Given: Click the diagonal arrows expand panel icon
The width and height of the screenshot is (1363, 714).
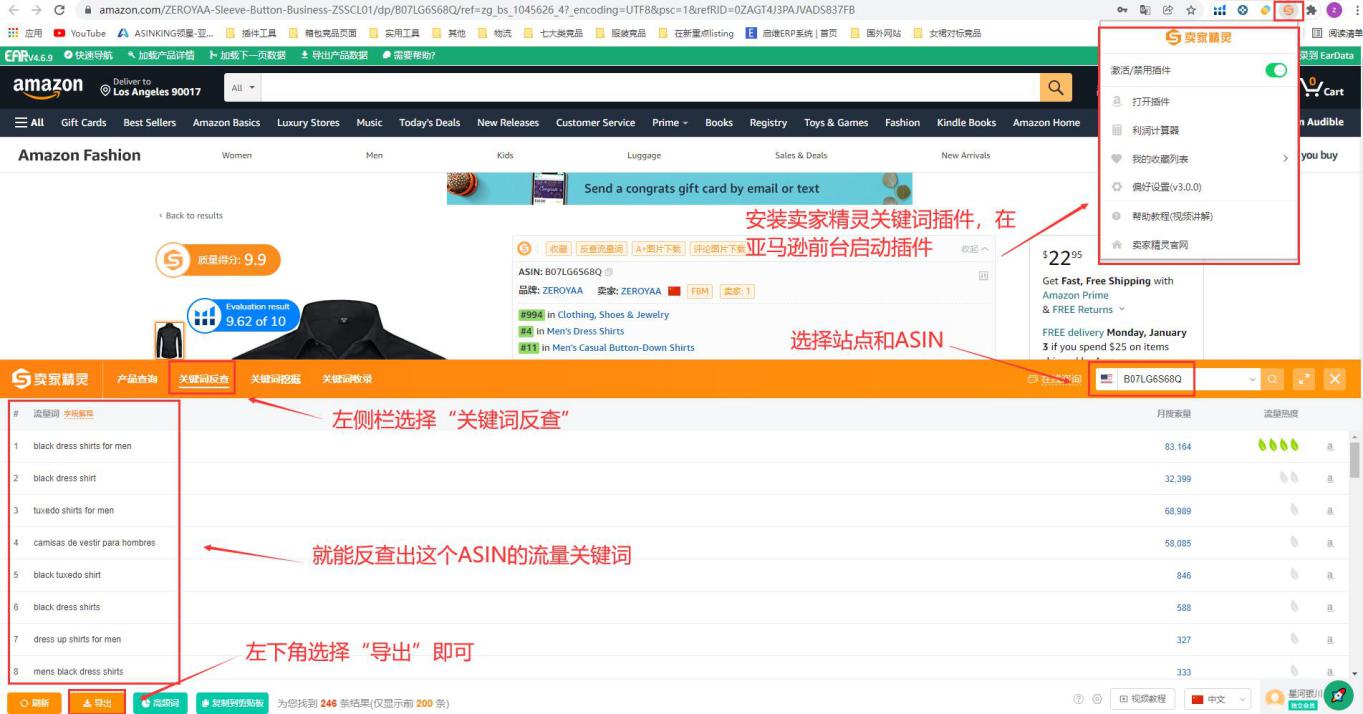Looking at the screenshot, I should click(1304, 379).
